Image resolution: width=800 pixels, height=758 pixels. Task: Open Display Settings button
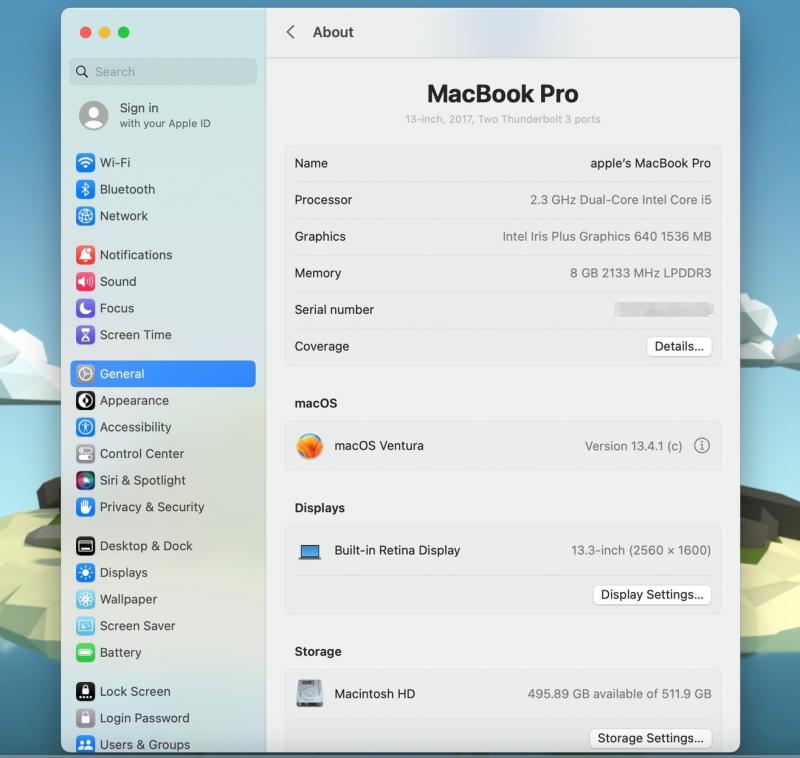(652, 595)
